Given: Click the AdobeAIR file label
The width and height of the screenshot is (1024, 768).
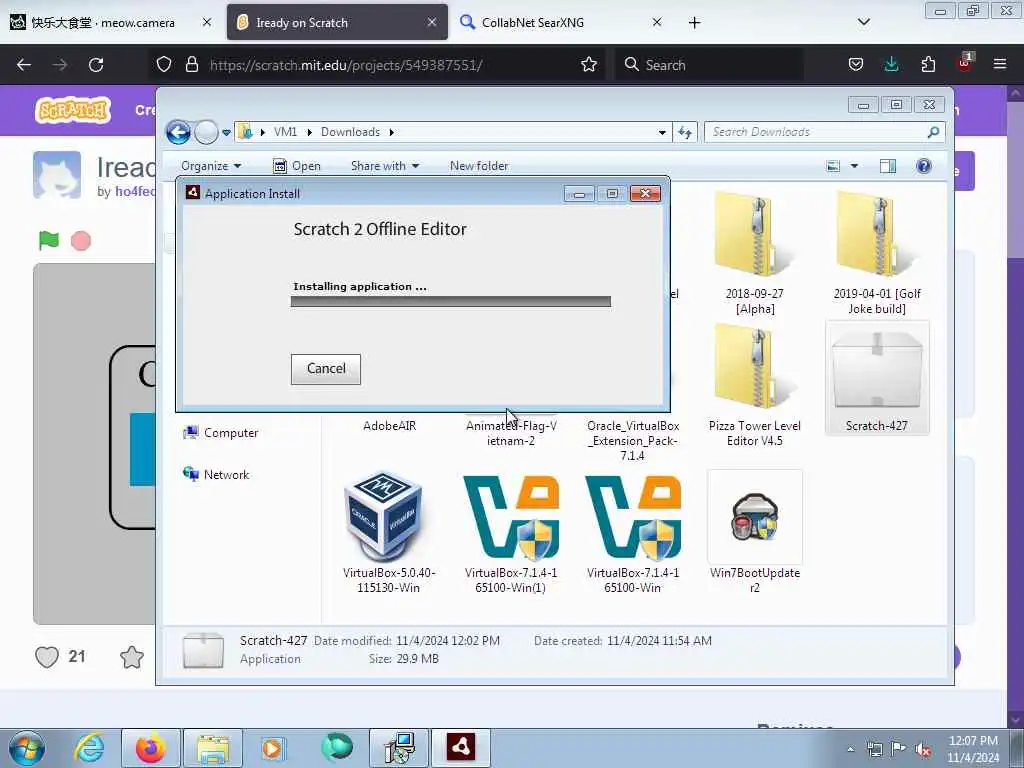Looking at the screenshot, I should coord(389,426).
